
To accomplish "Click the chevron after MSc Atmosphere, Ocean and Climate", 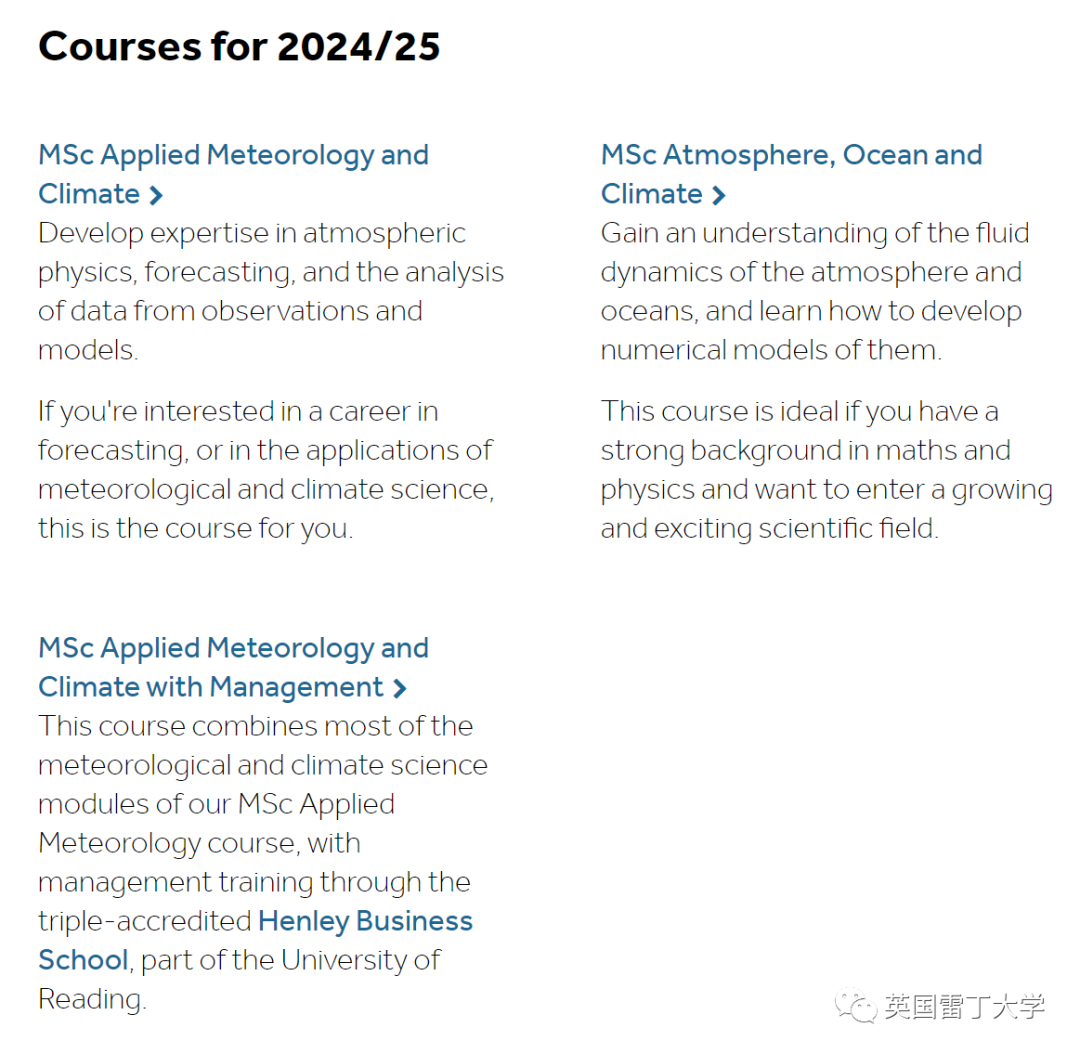I will click(x=719, y=195).
